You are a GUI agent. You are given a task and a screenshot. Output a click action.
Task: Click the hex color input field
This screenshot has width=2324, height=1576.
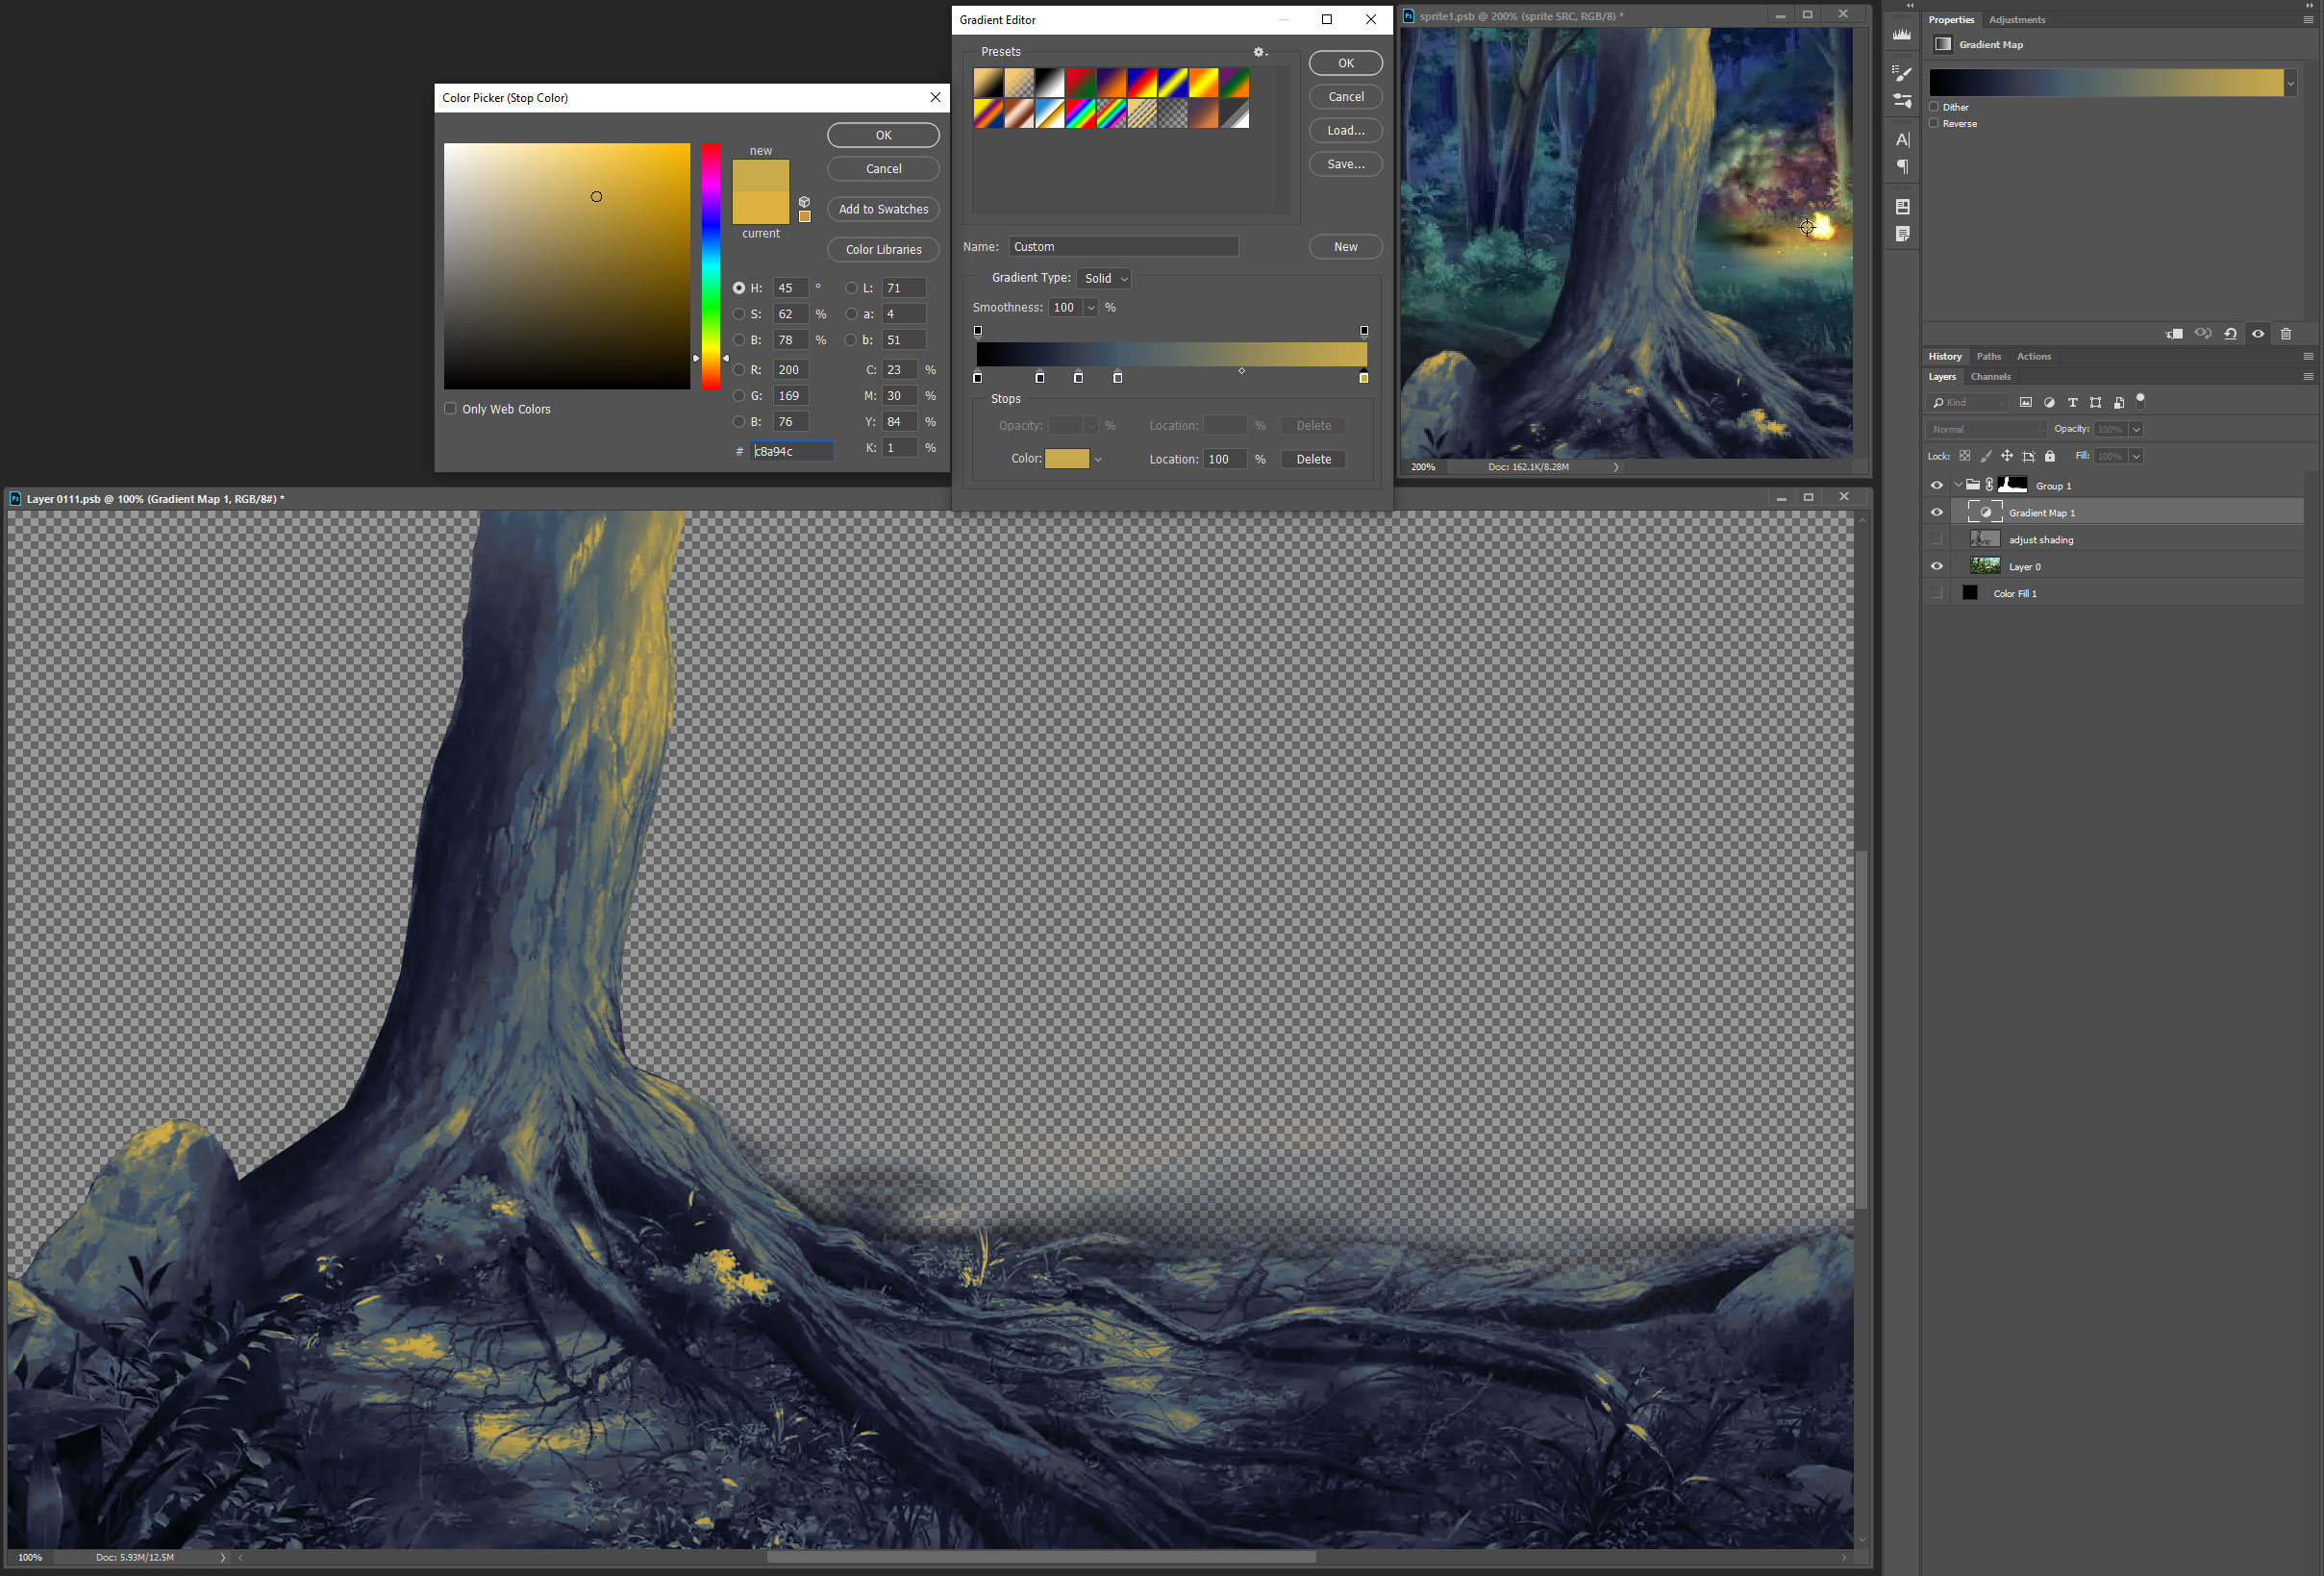point(792,452)
